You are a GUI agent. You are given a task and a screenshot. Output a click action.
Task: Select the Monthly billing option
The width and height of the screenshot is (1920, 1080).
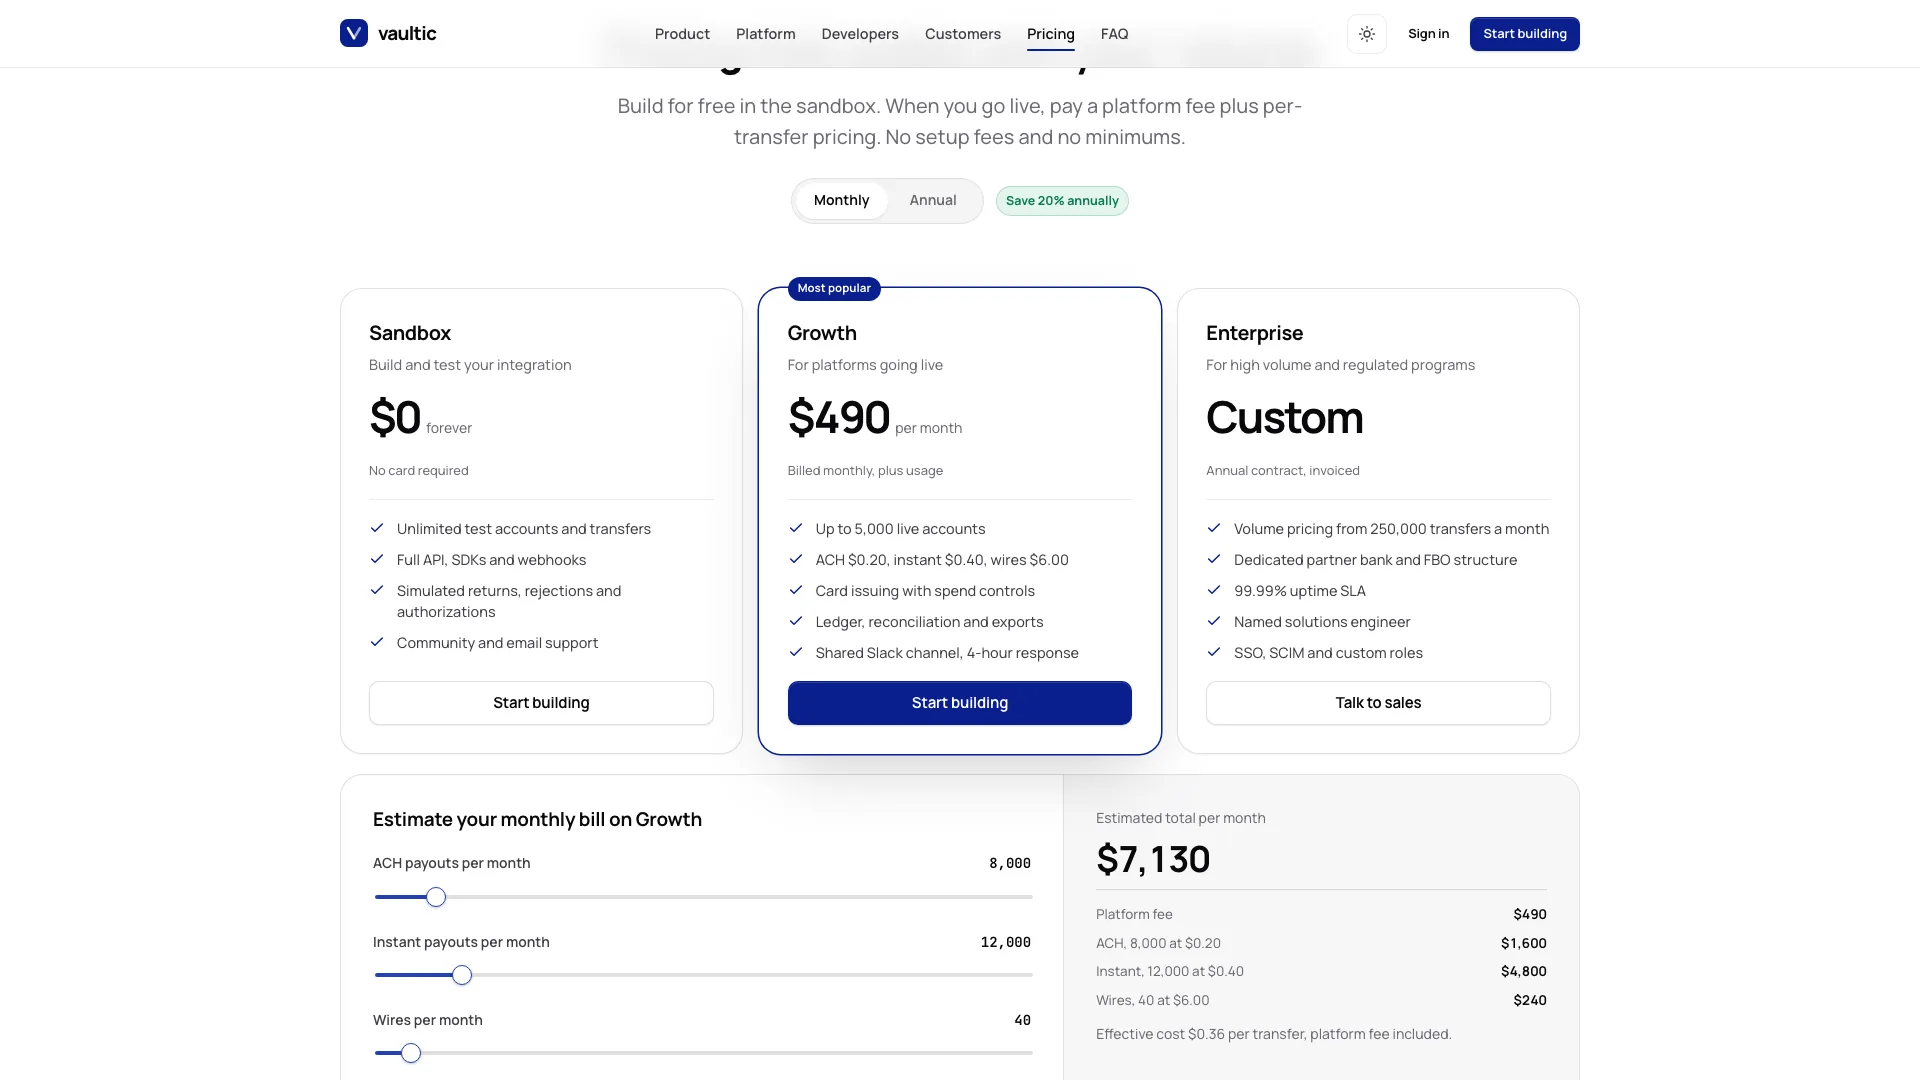click(841, 201)
